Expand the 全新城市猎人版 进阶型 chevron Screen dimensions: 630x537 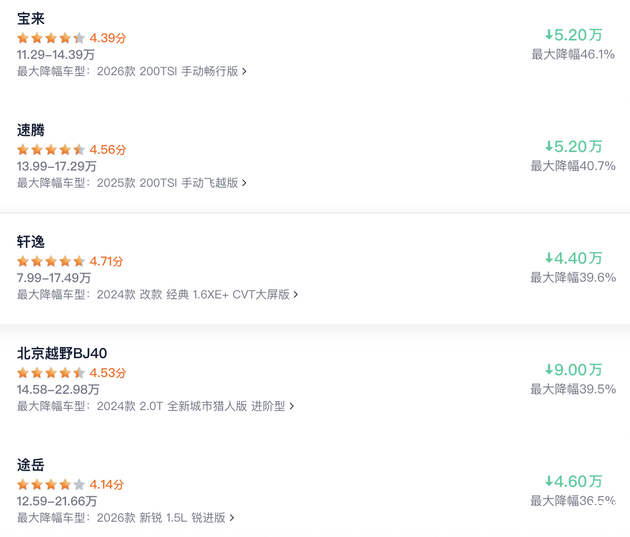pos(292,407)
